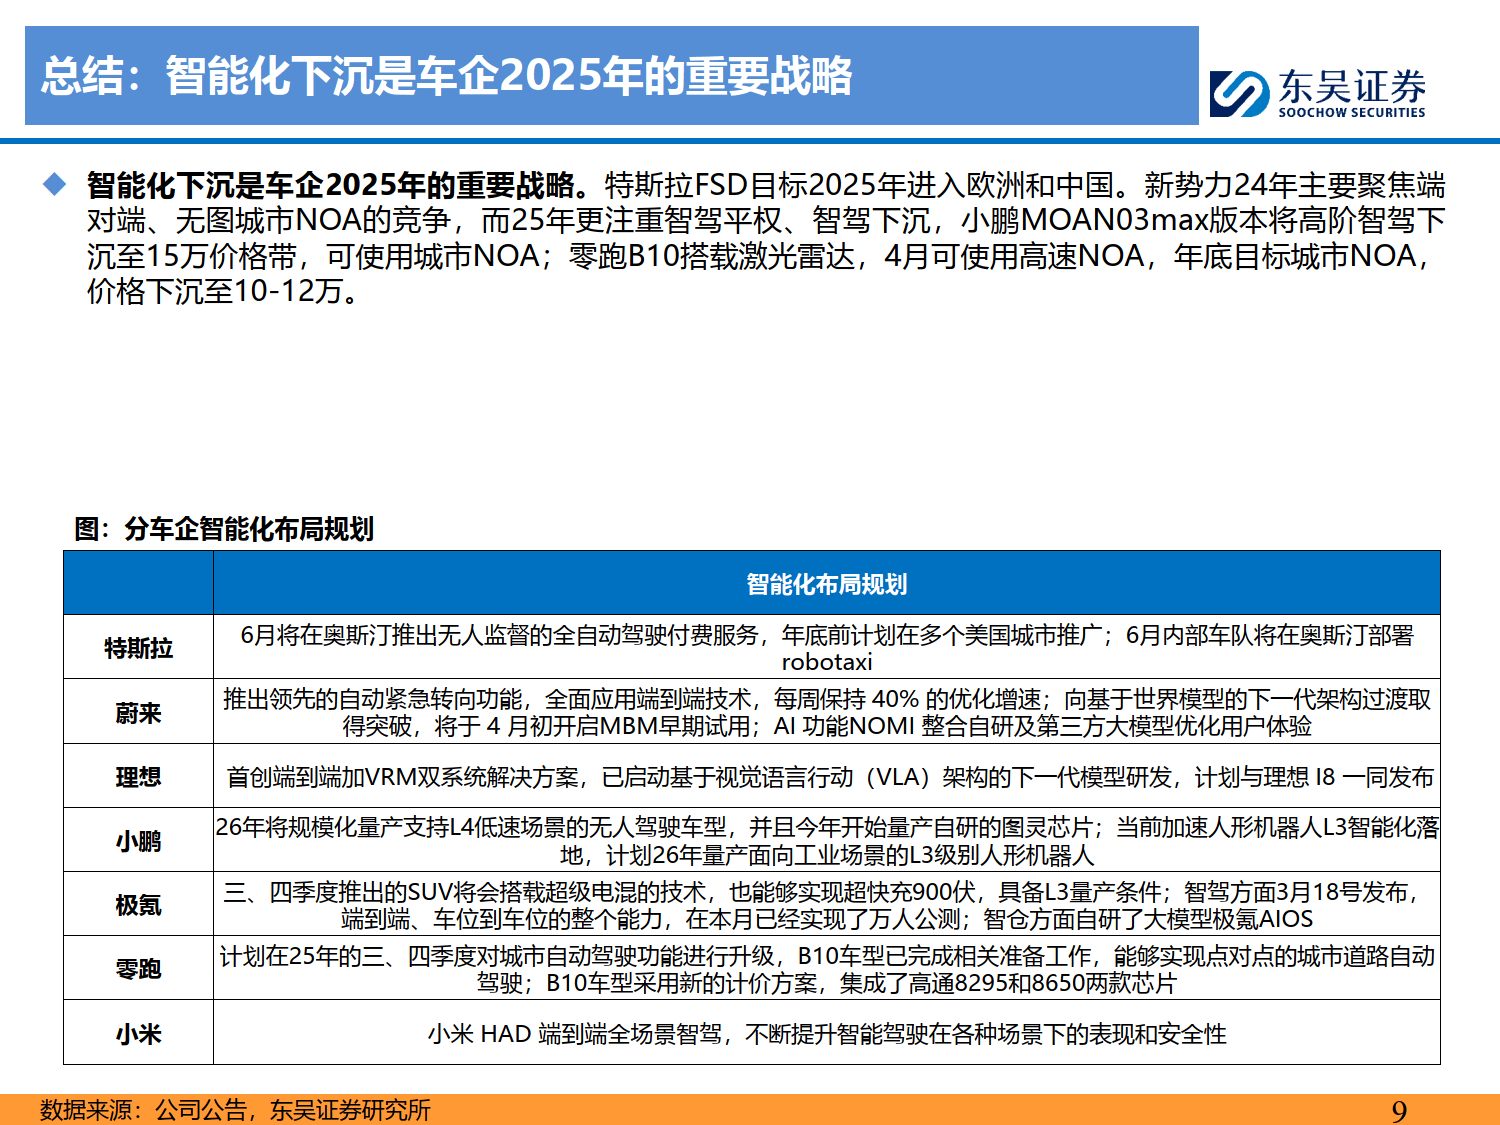Image resolution: width=1500 pixels, height=1125 pixels.
Task: Select the 蔚来 row label
Action: click(138, 713)
